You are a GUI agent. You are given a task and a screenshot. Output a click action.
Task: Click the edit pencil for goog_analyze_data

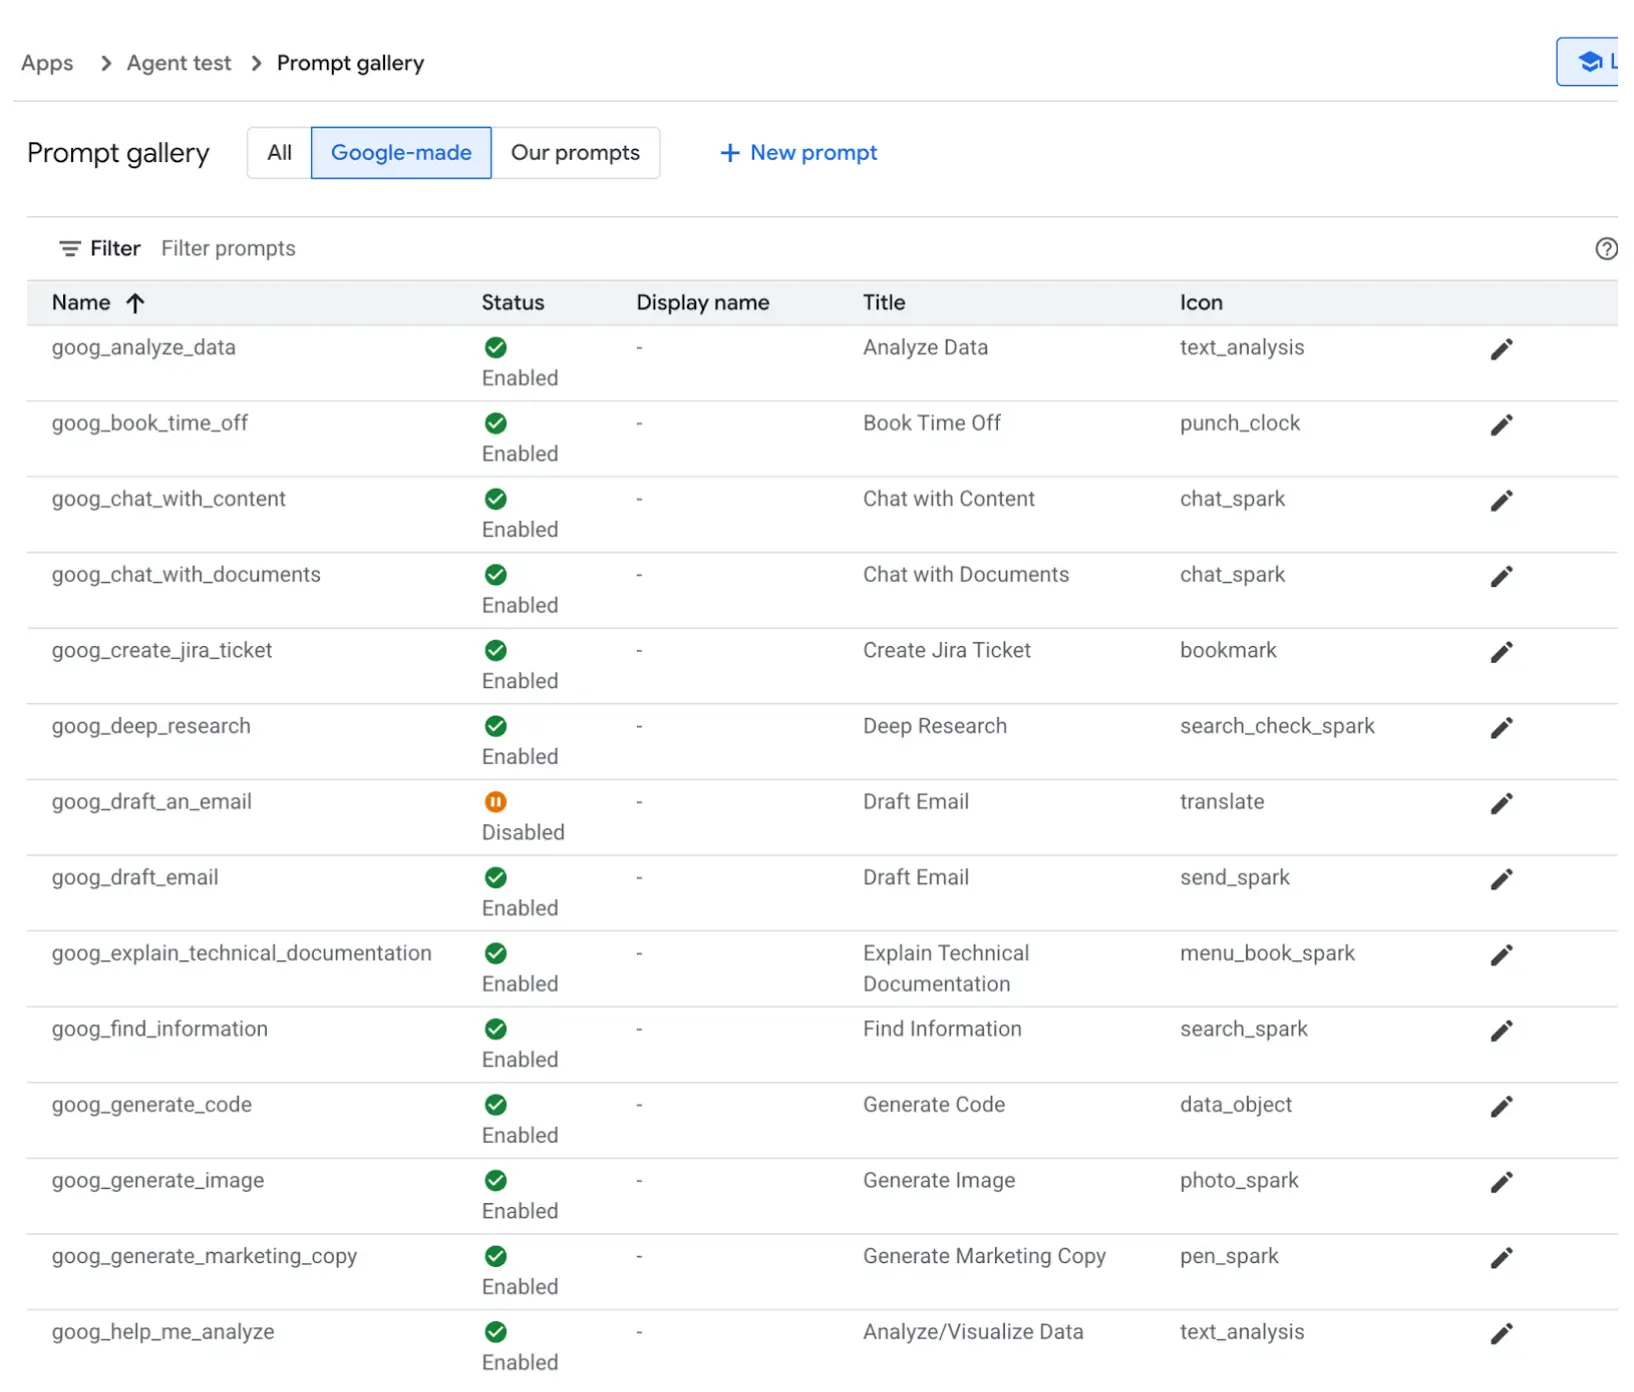click(1500, 349)
